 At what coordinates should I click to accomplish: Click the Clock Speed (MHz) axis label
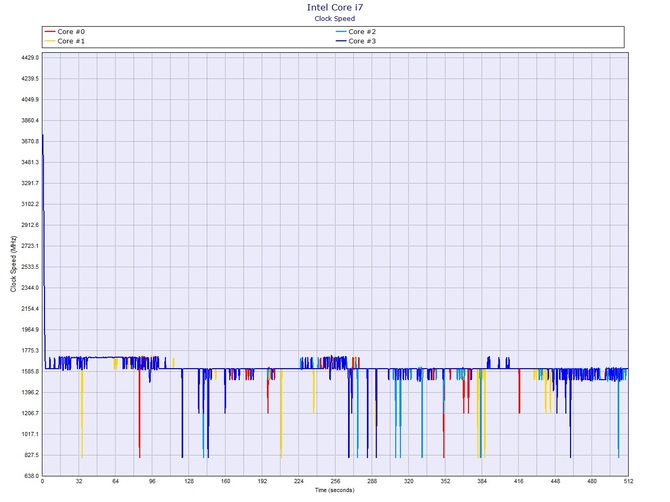click(x=13, y=264)
